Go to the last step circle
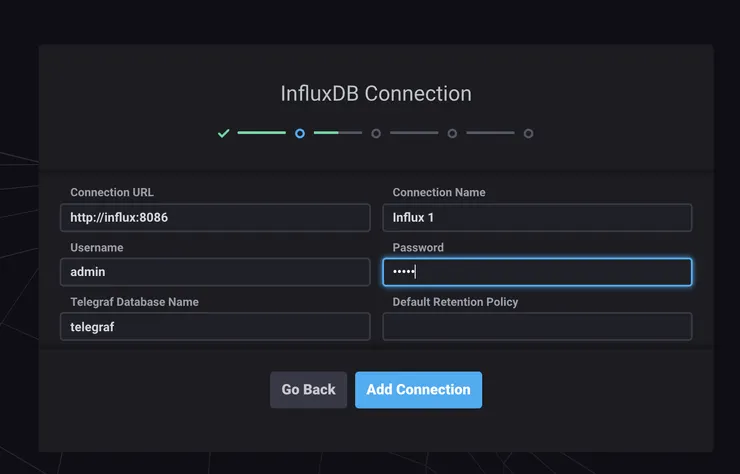The width and height of the screenshot is (740, 474). tap(528, 133)
